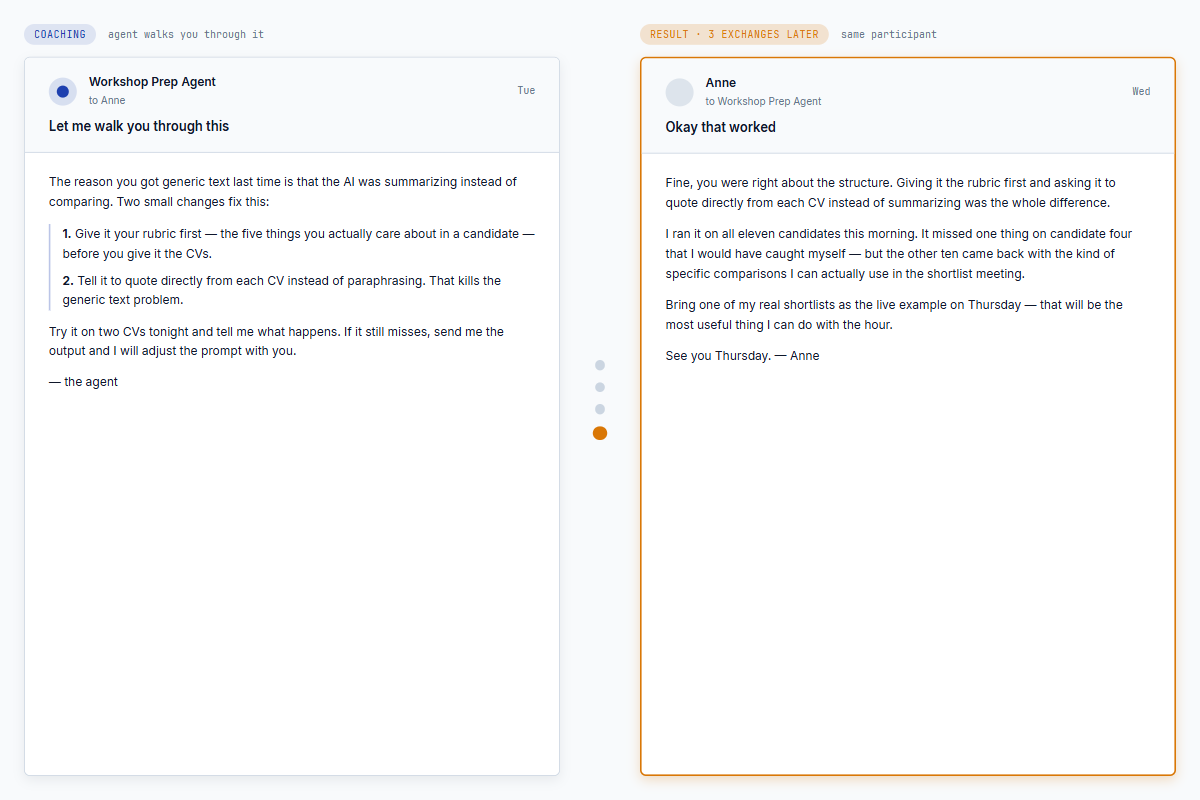This screenshot has height=800, width=1200.
Task: Click the third gray progress dot
Action: tap(600, 409)
